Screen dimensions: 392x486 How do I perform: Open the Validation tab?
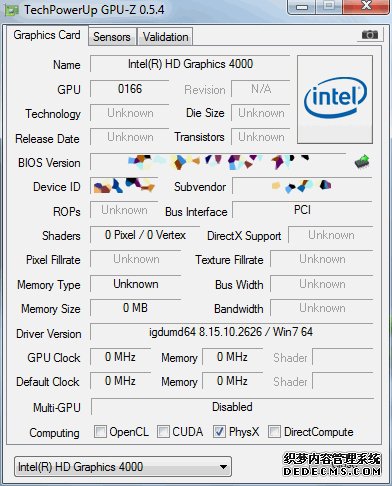[x=166, y=37]
